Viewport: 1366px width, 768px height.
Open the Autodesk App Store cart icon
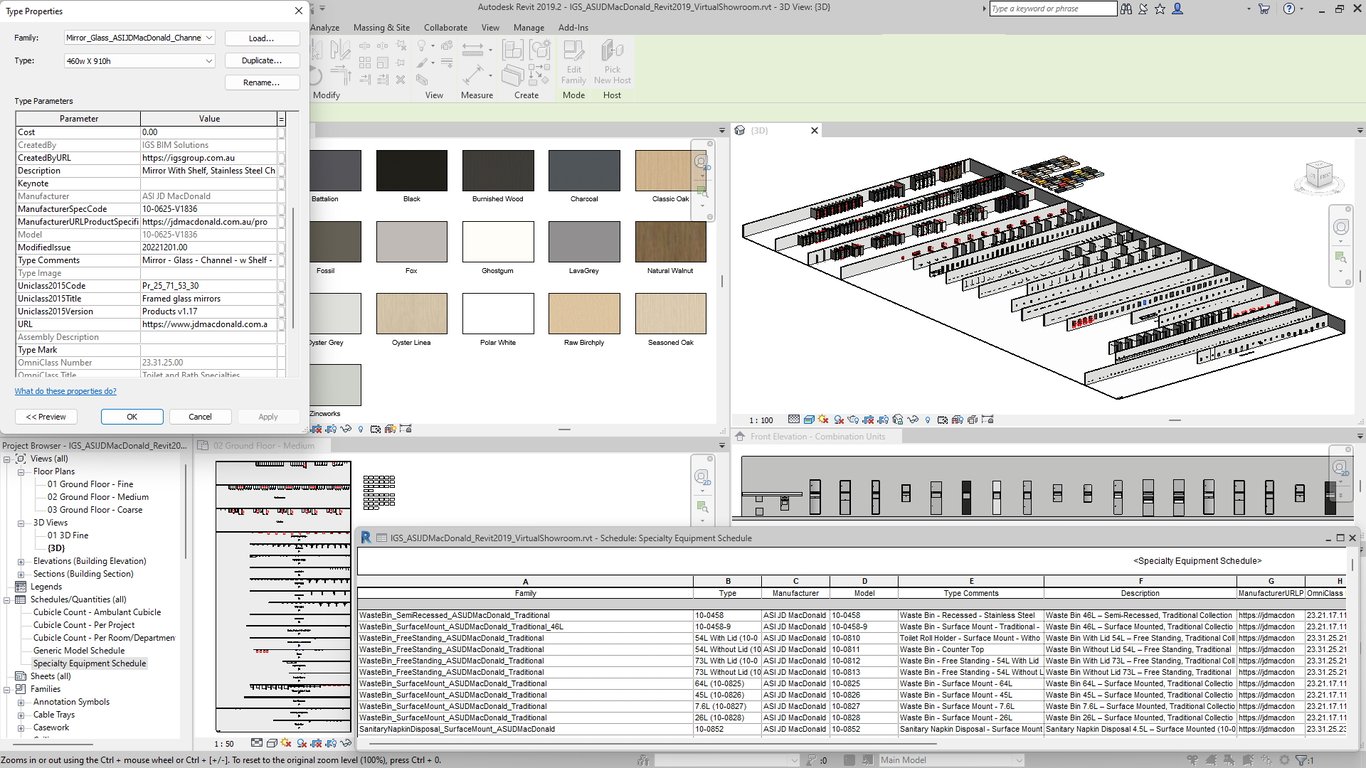pyautogui.click(x=1262, y=9)
